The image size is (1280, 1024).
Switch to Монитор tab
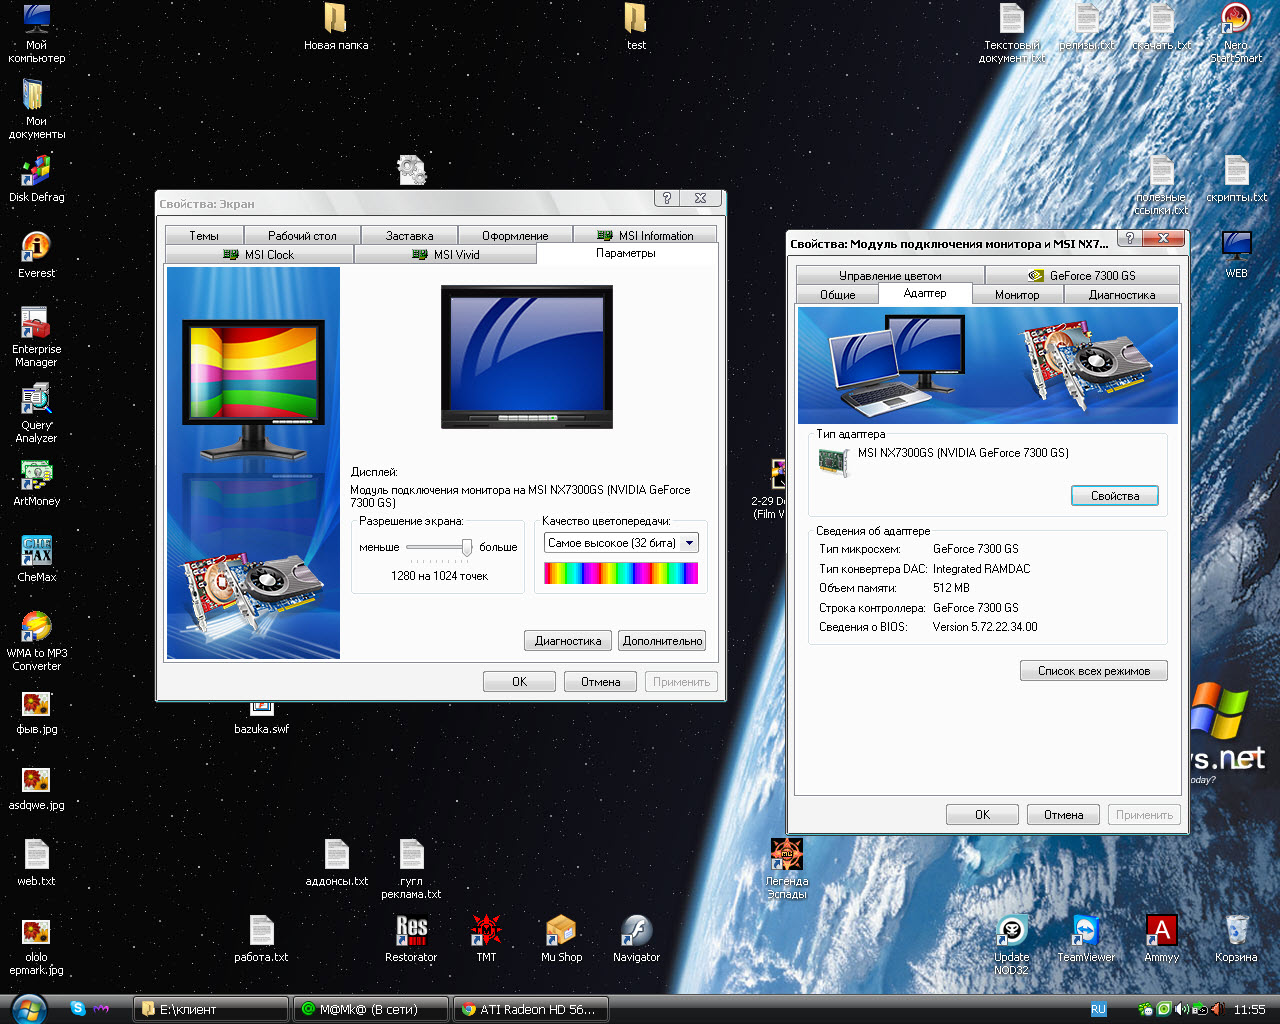click(1017, 294)
